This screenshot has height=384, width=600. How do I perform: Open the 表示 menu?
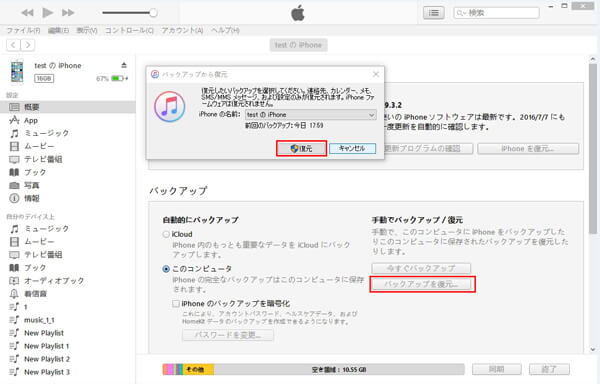[87, 30]
